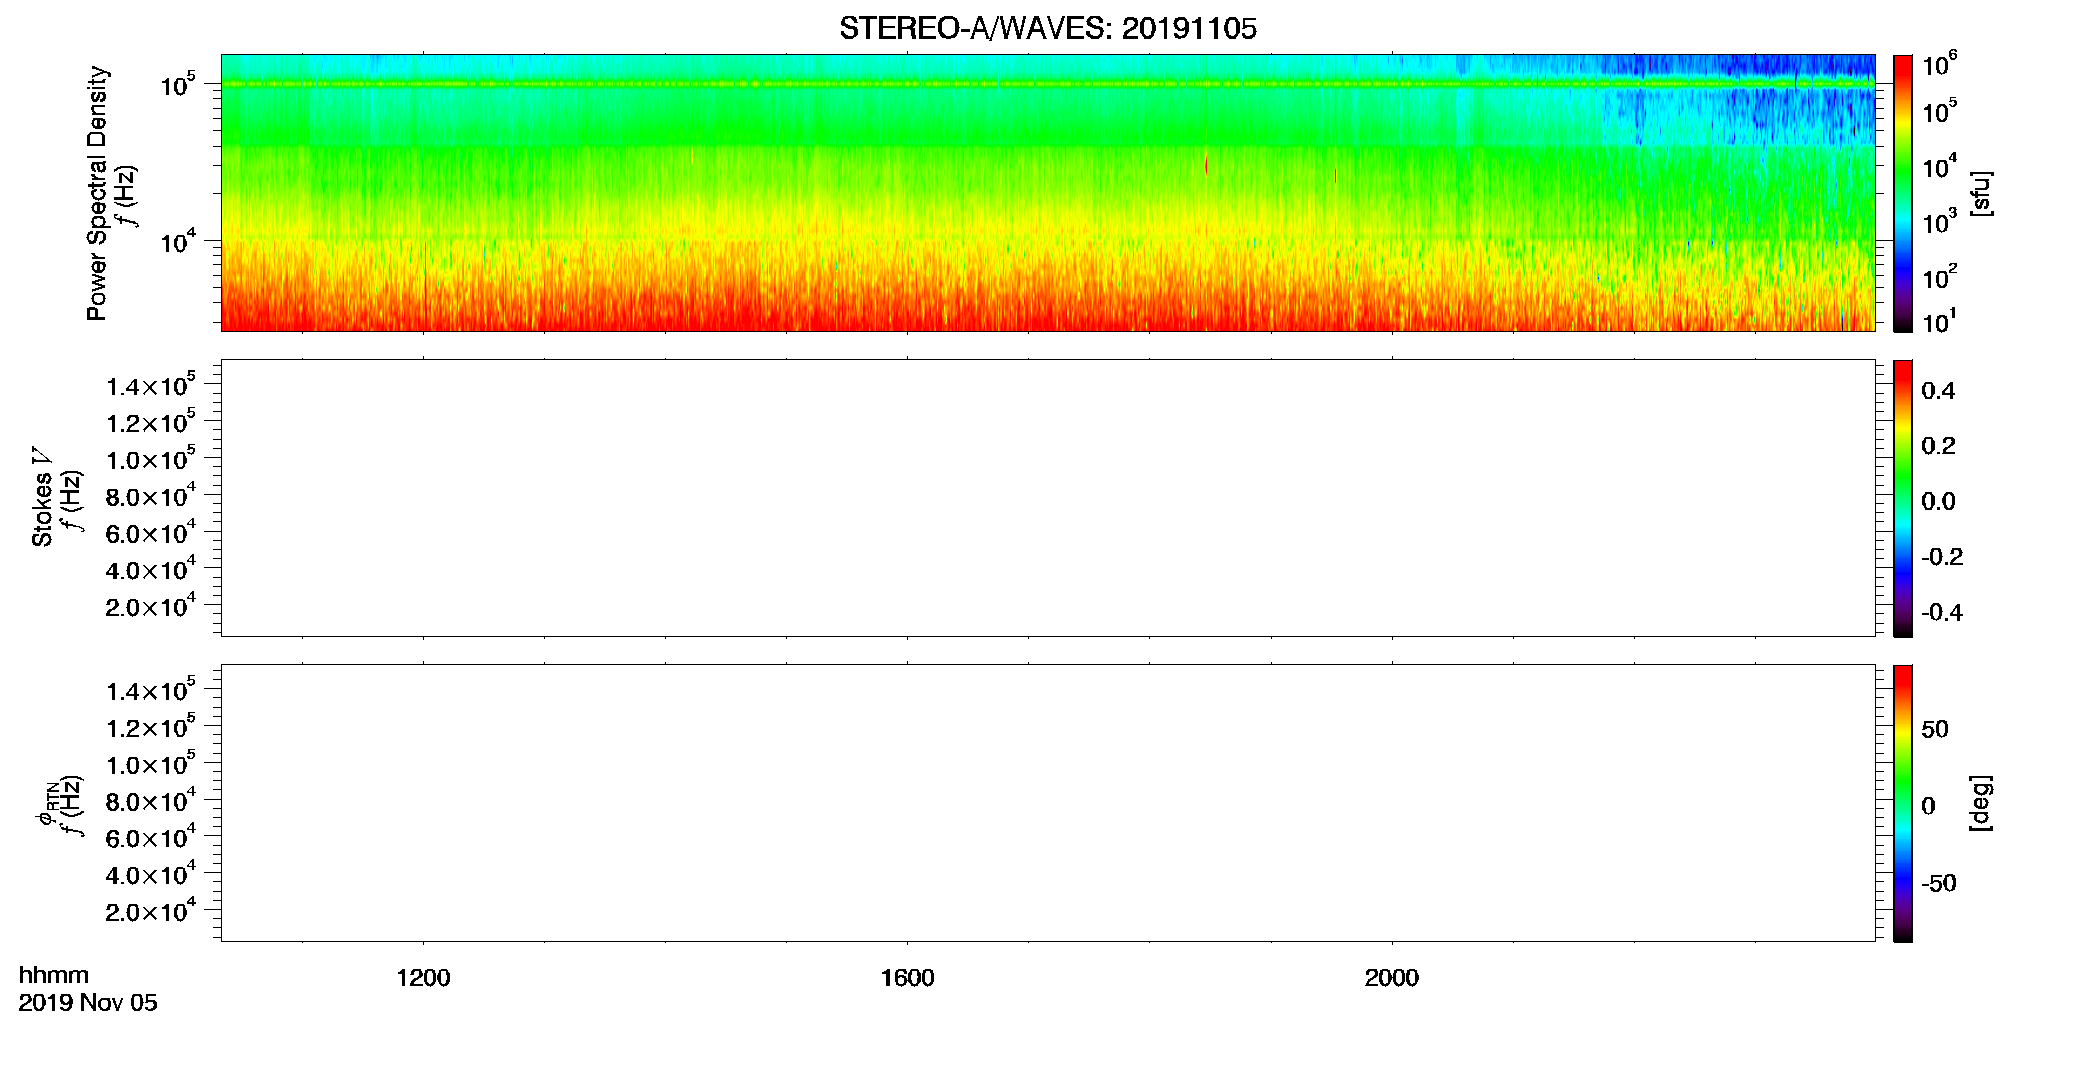2096x1080 pixels.
Task: Click the phi RTN degree color bar
Action: (1903, 803)
